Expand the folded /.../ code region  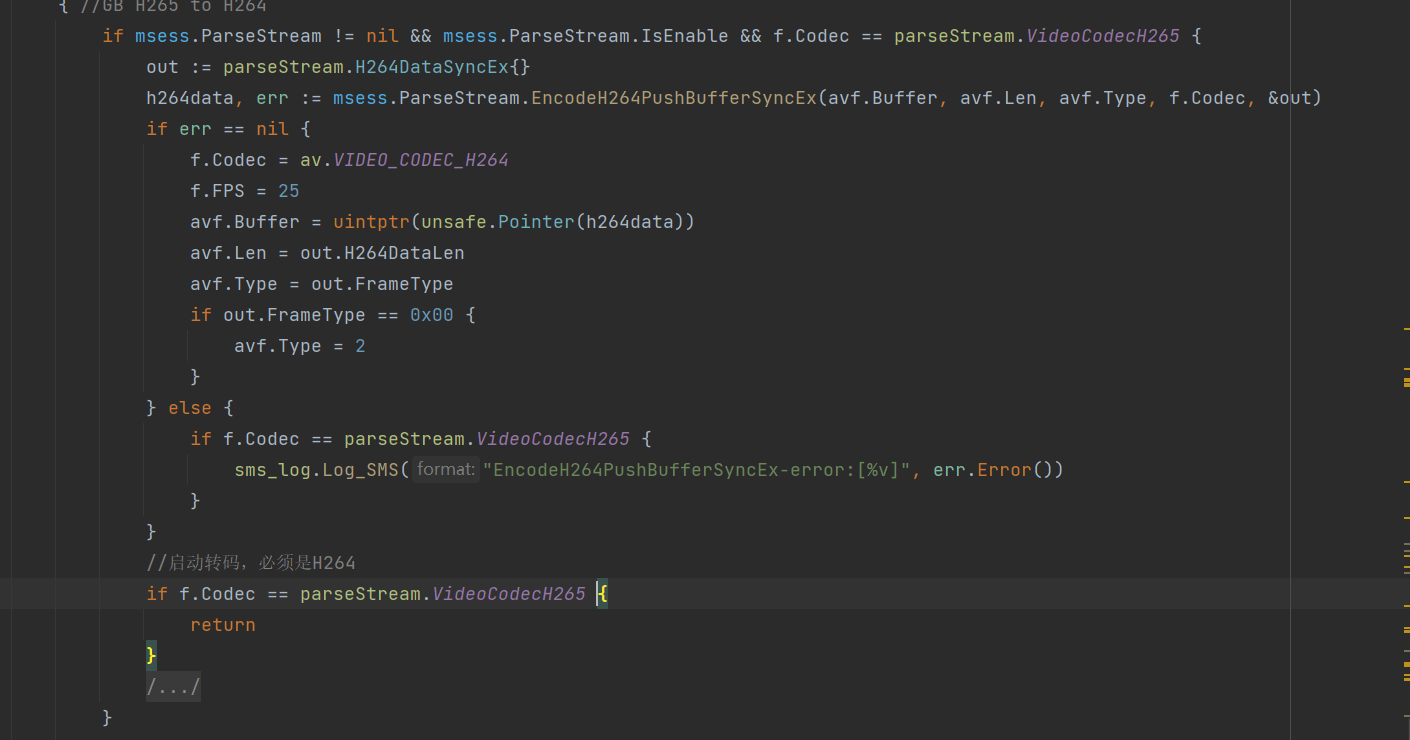(x=174, y=687)
